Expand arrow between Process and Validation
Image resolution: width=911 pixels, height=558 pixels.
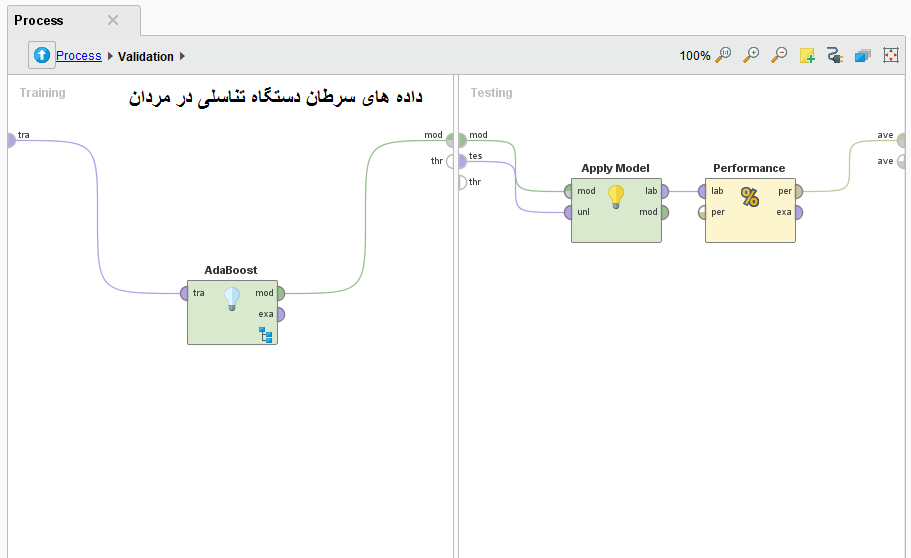(x=110, y=56)
